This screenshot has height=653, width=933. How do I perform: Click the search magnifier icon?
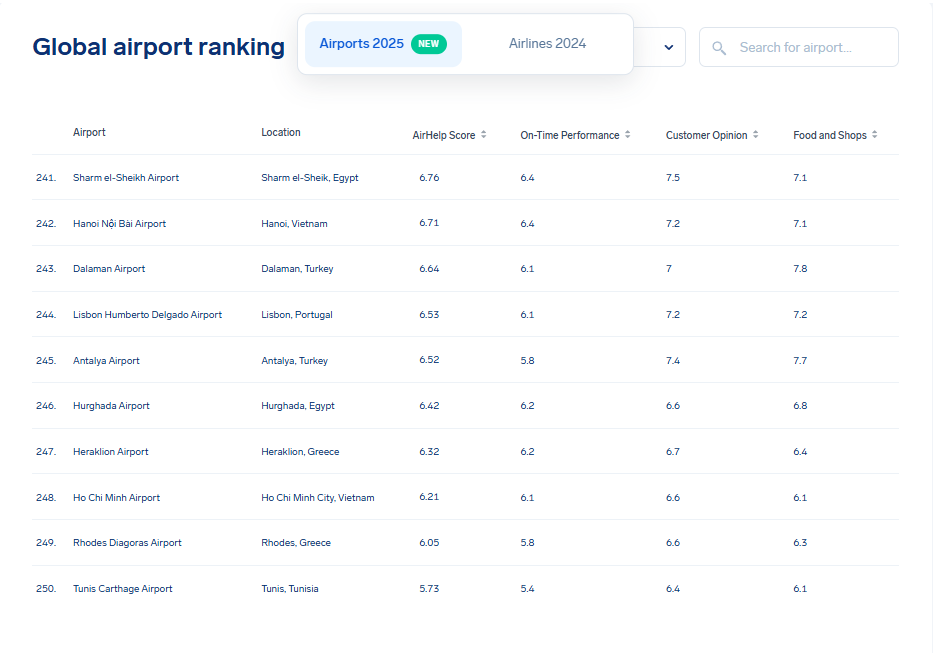pos(719,48)
